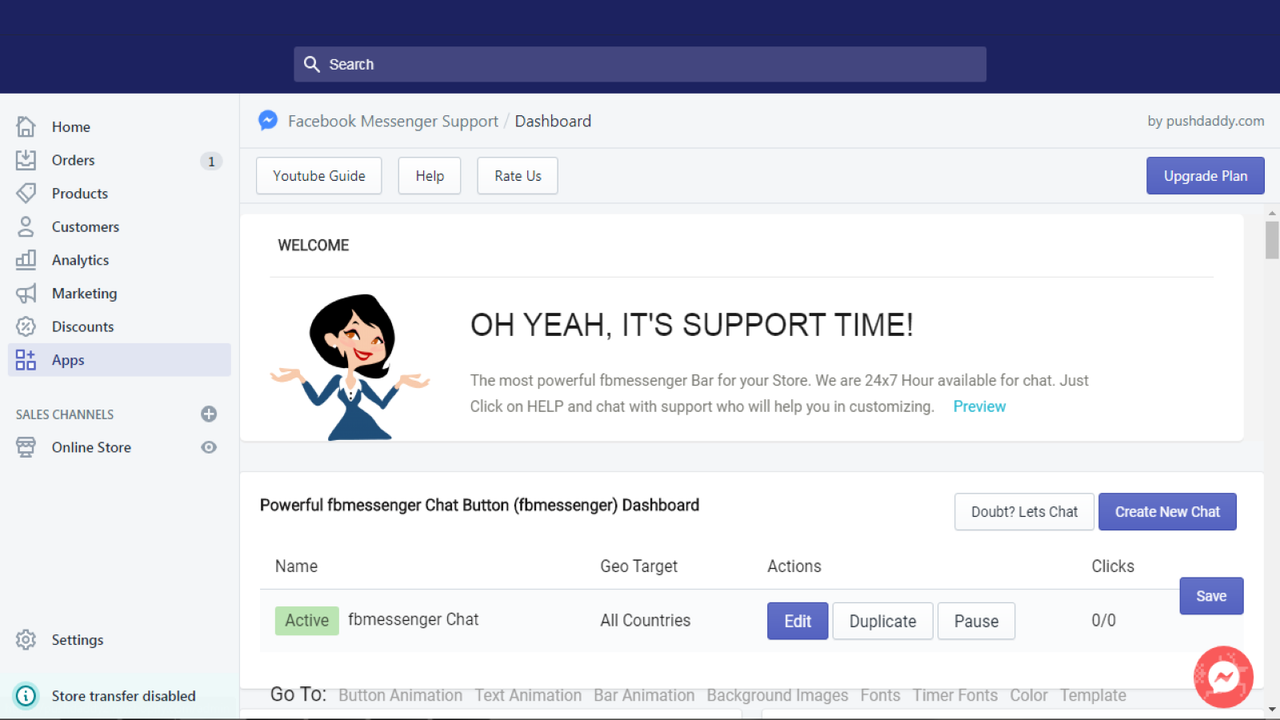Image resolution: width=1280 pixels, height=720 pixels.
Task: Jump to Timer Fonts section
Action: 954,695
